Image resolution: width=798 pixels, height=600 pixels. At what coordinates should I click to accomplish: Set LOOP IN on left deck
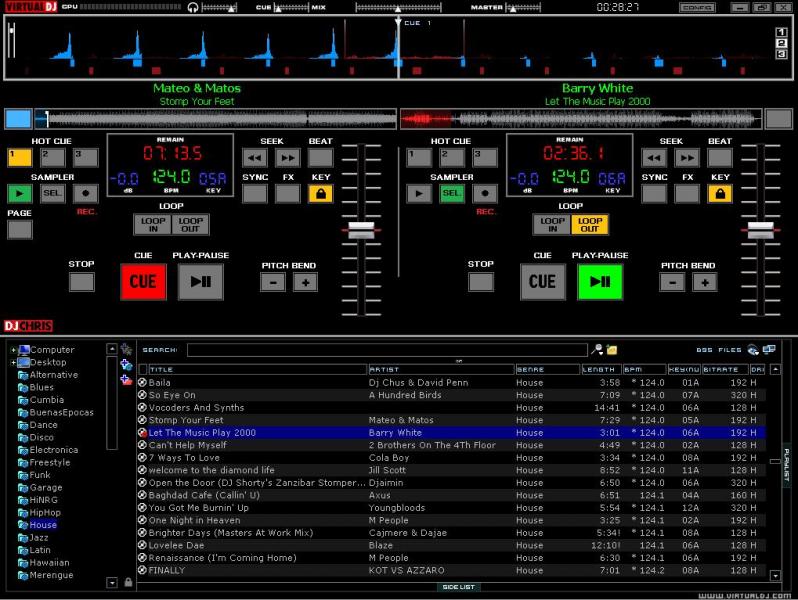click(x=153, y=224)
